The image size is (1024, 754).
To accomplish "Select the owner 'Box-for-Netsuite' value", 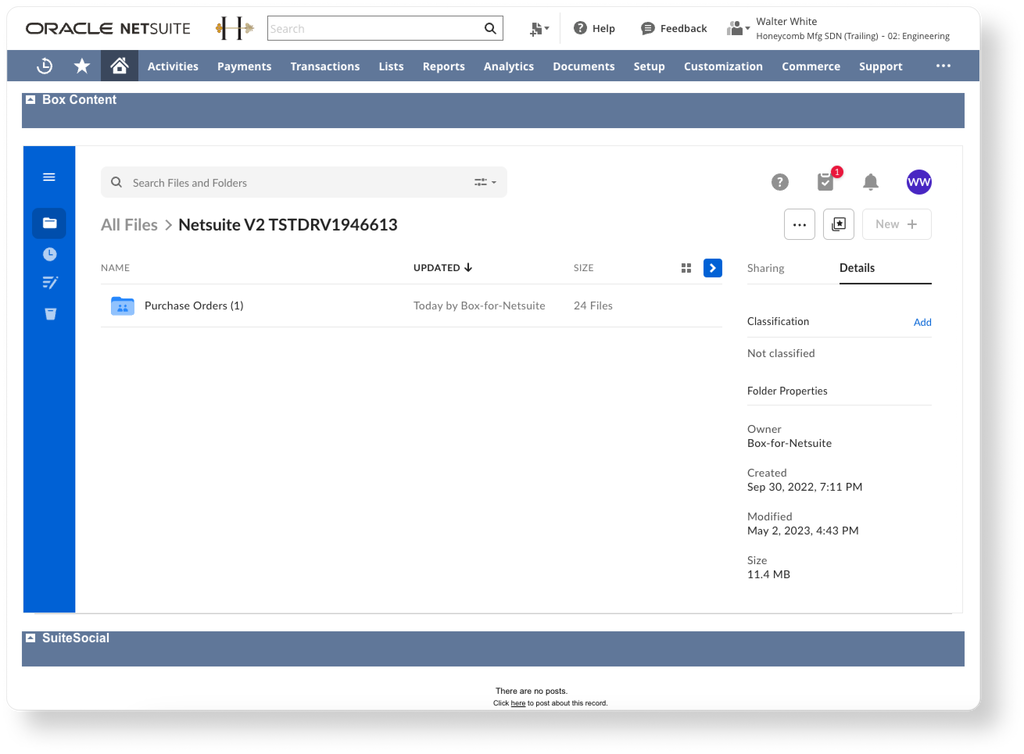I will 790,443.
